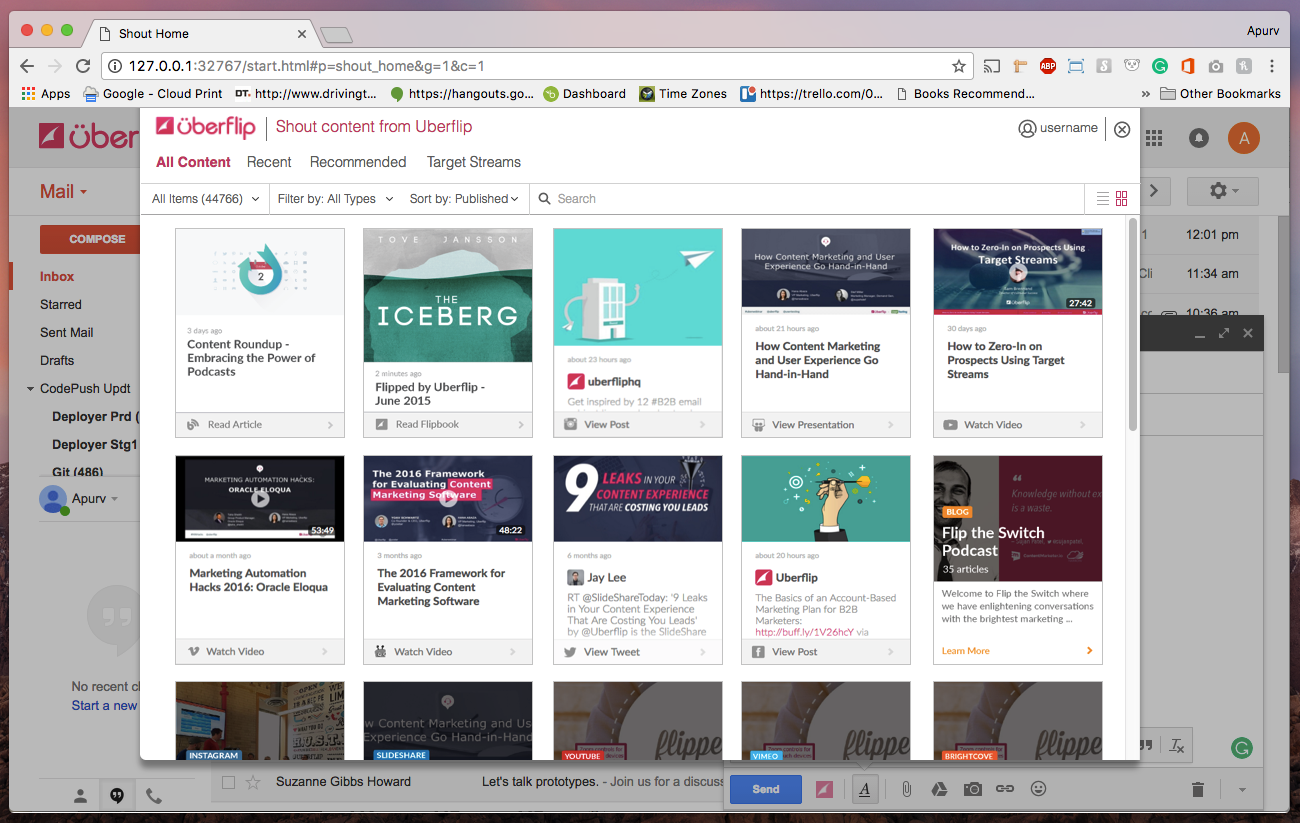Click the COMPOSE button

[89, 239]
